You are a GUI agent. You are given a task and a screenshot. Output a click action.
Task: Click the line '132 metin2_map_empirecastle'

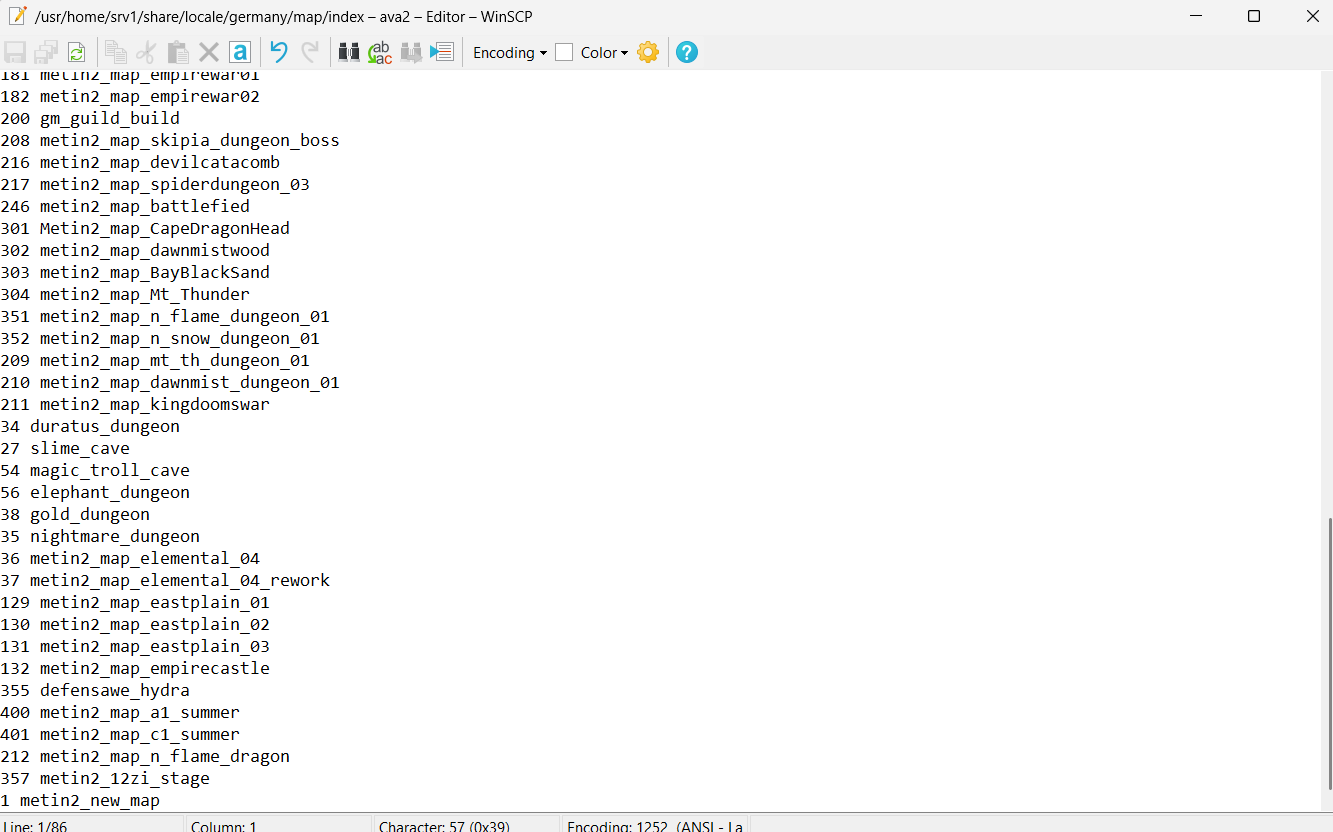coord(135,668)
